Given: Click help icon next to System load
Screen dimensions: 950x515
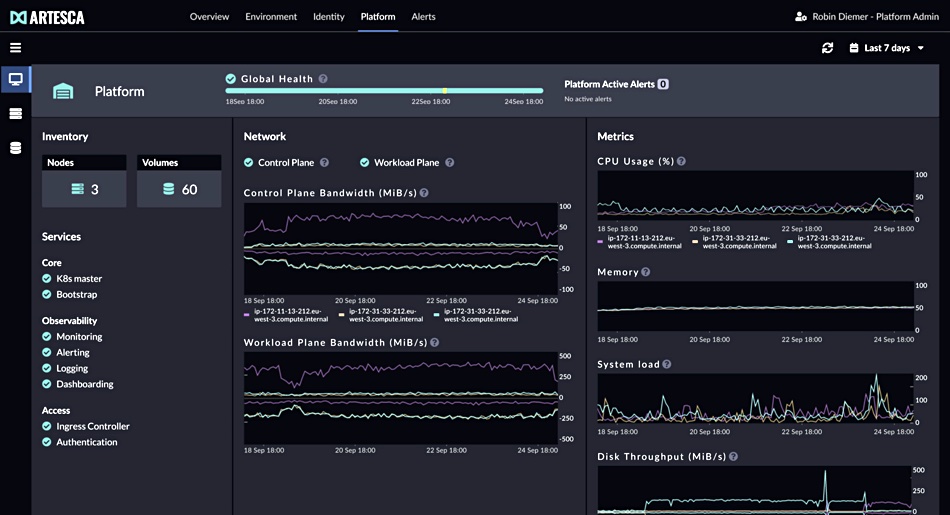Looking at the screenshot, I should click(666, 364).
